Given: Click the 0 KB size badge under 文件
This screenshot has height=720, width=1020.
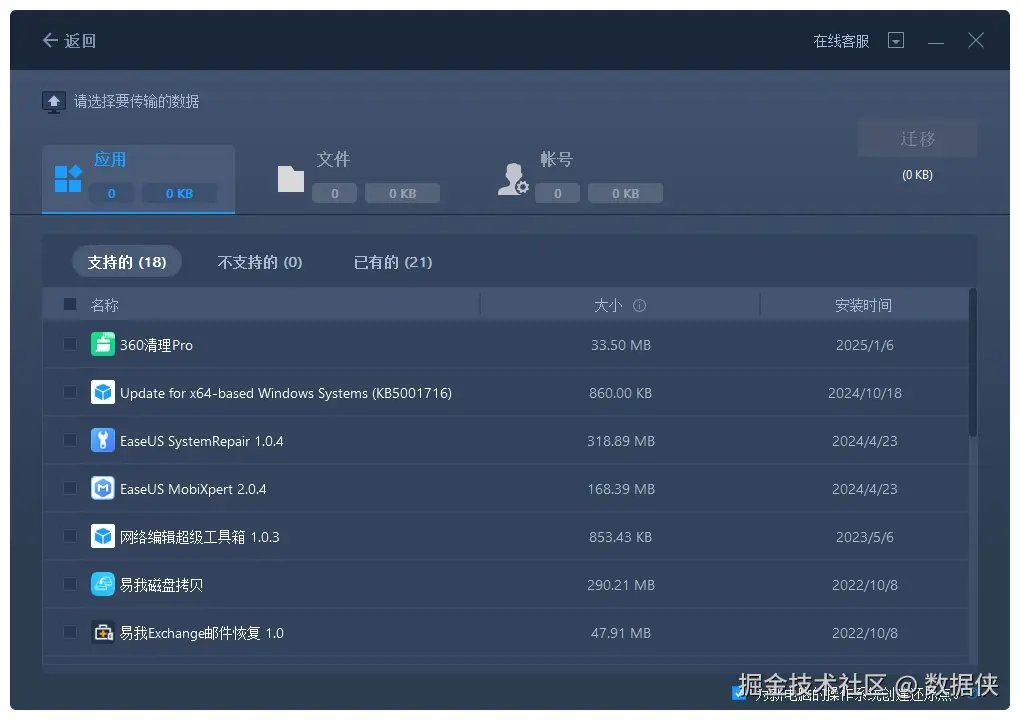Looking at the screenshot, I should (402, 193).
